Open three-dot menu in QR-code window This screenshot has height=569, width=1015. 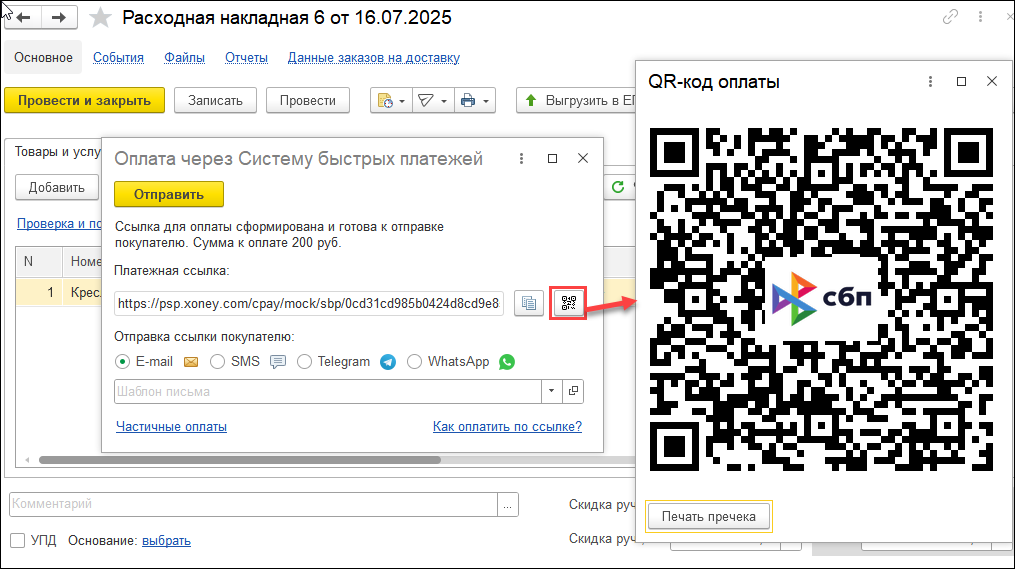[x=930, y=82]
